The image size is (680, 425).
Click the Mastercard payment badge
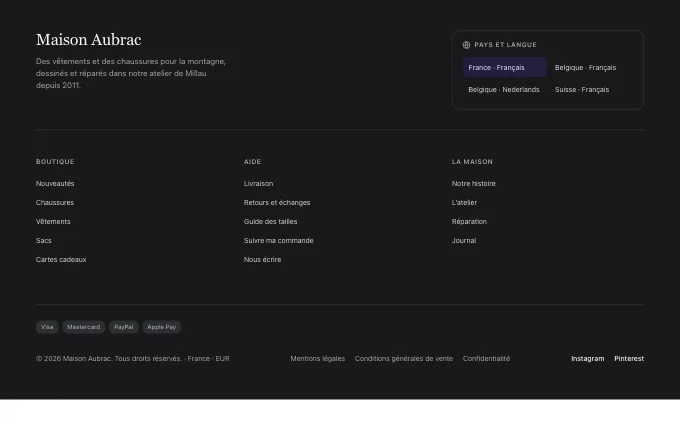coord(84,327)
